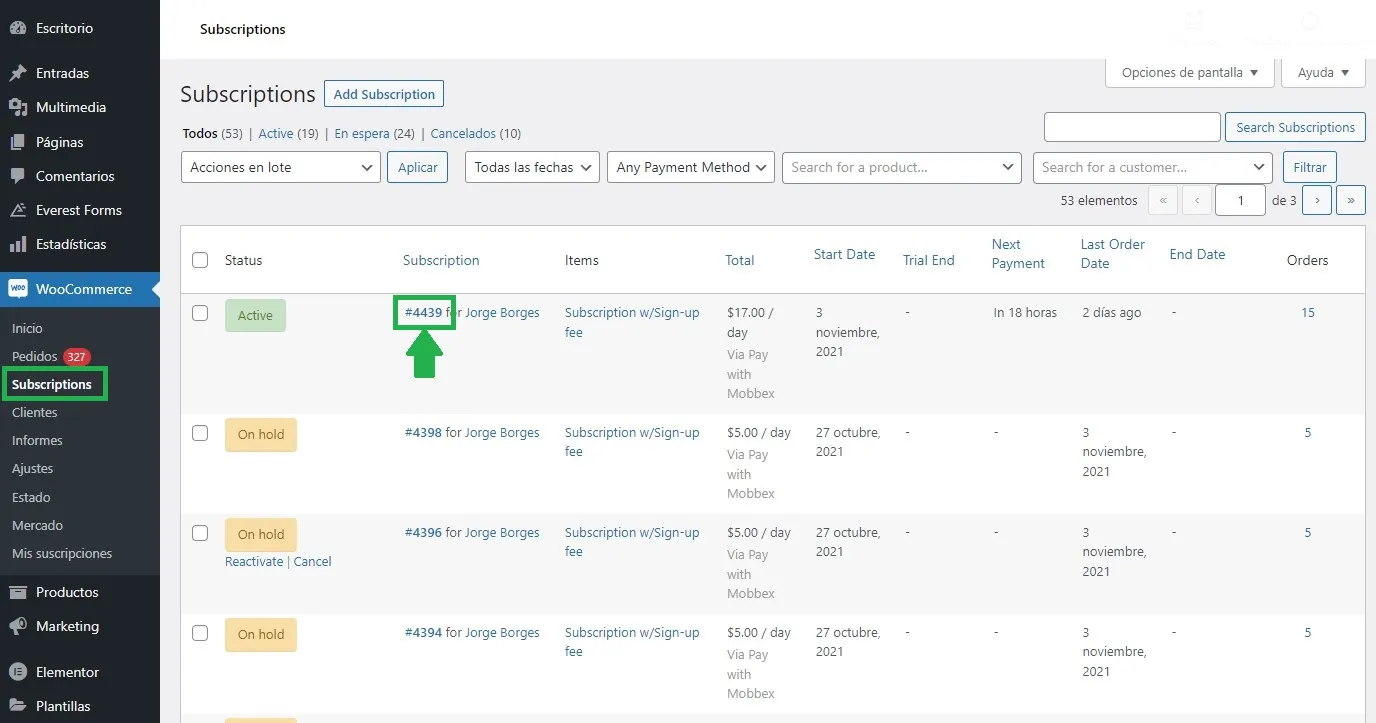Check the box for subscription #4398
The width and height of the screenshot is (1376, 723).
tap(200, 433)
